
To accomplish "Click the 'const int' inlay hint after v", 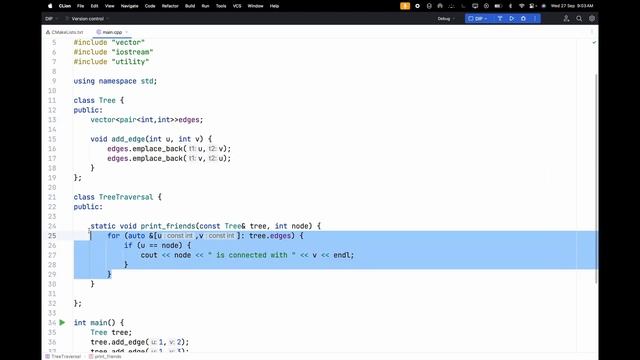I will tap(220, 236).
